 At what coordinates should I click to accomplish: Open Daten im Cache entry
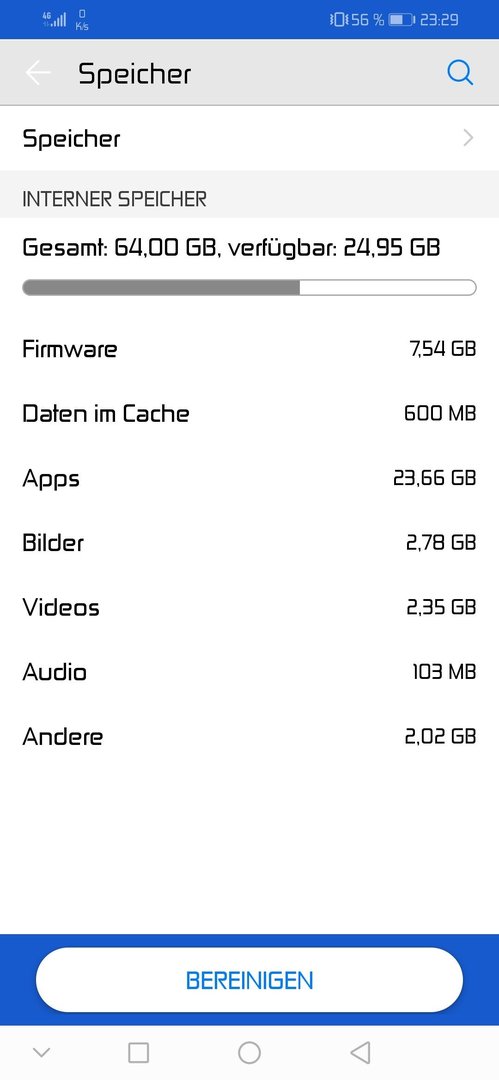pyautogui.click(x=250, y=413)
